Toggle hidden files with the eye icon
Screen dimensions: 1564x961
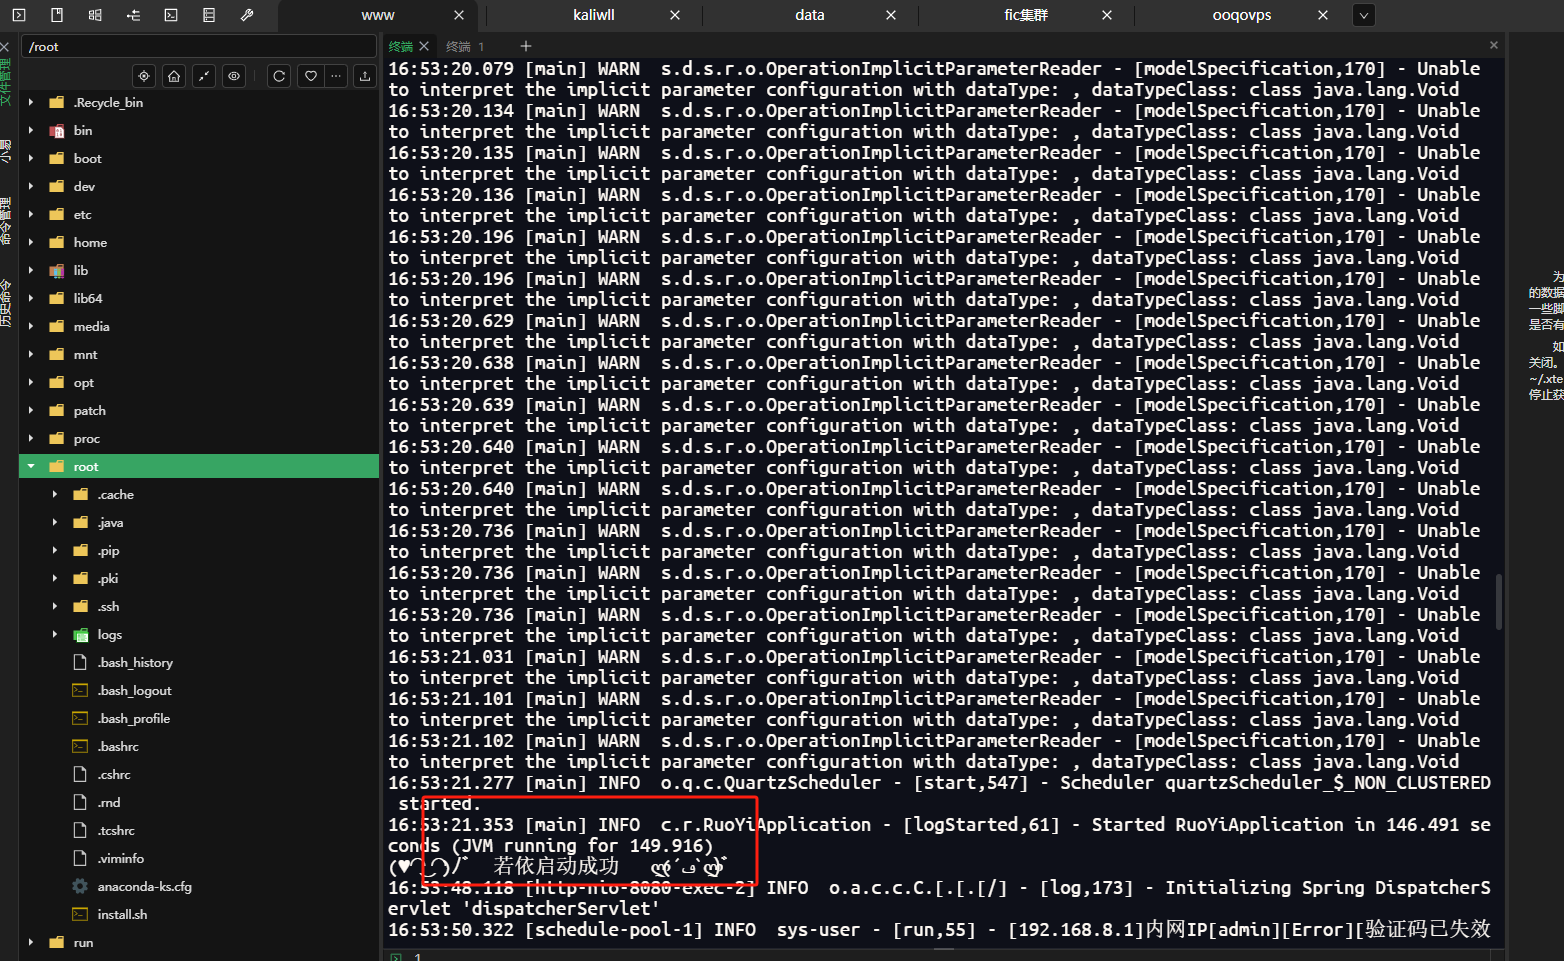pyautogui.click(x=234, y=76)
